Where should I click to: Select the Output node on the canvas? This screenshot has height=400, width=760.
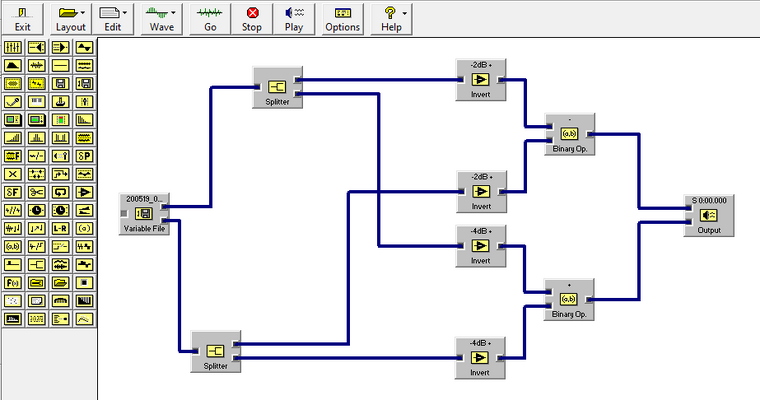pyautogui.click(x=709, y=215)
